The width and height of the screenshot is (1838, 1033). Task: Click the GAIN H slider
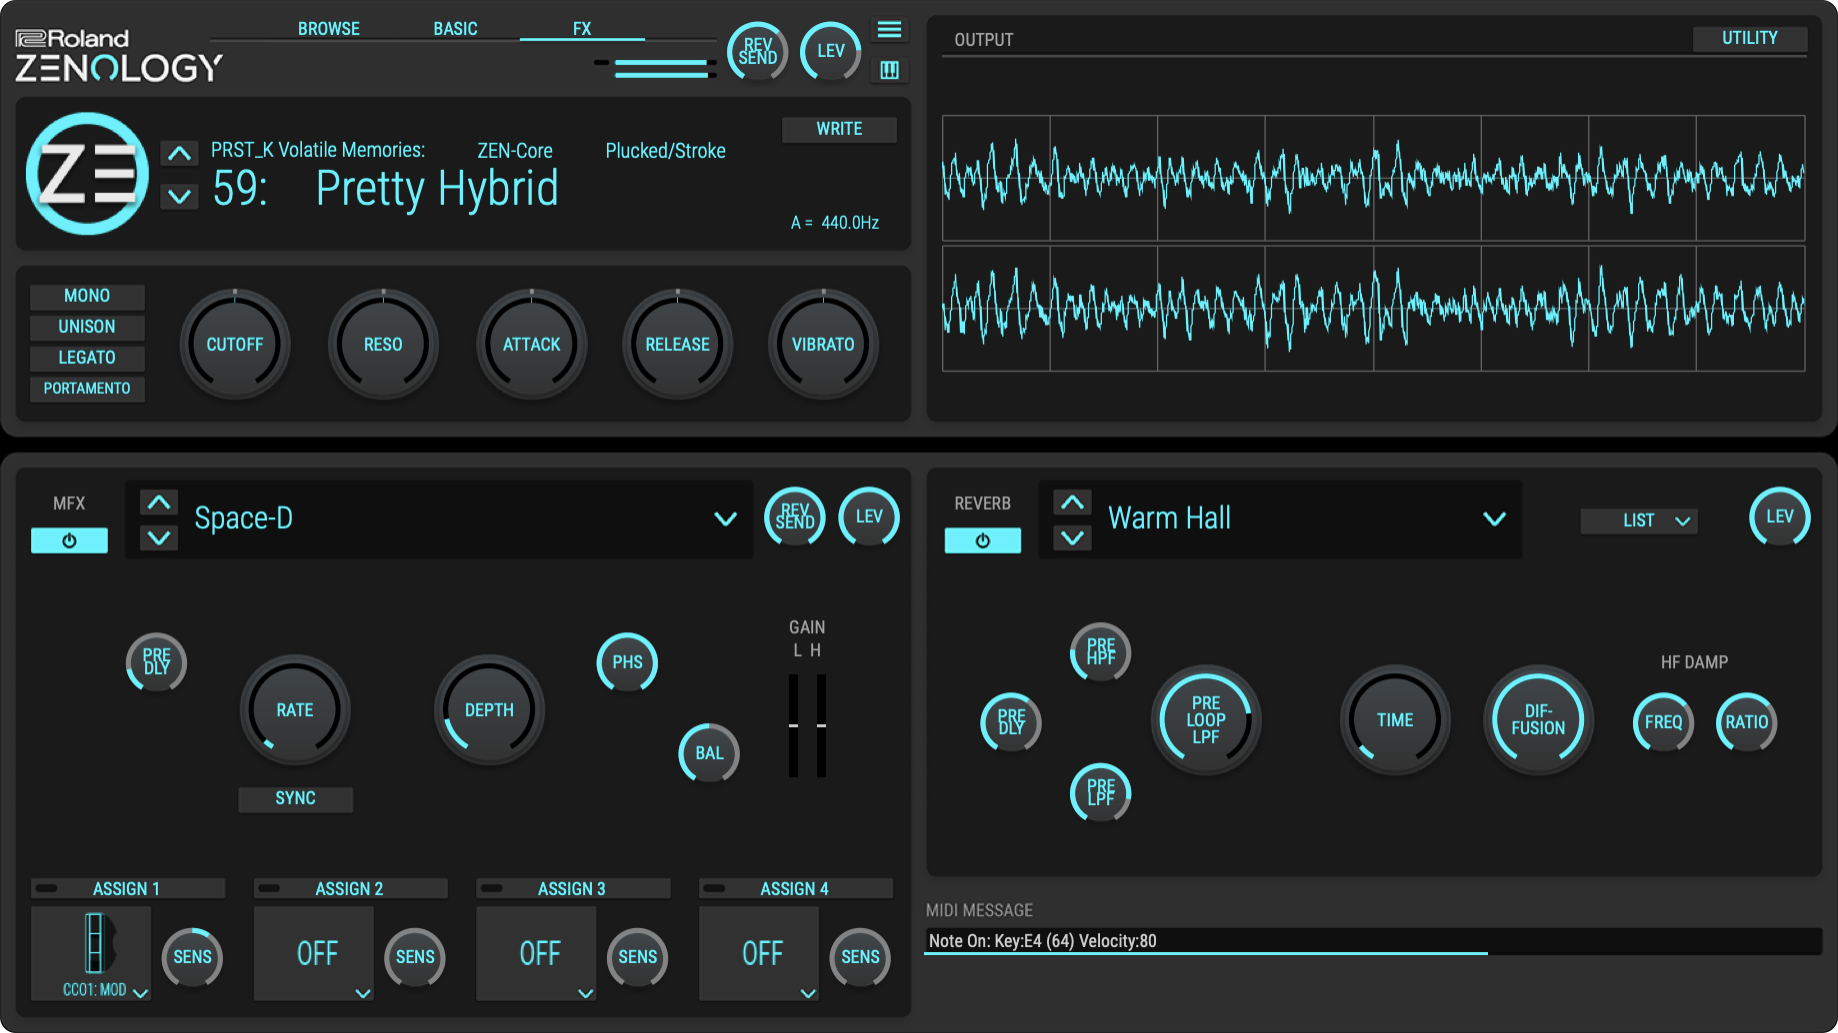click(821, 725)
